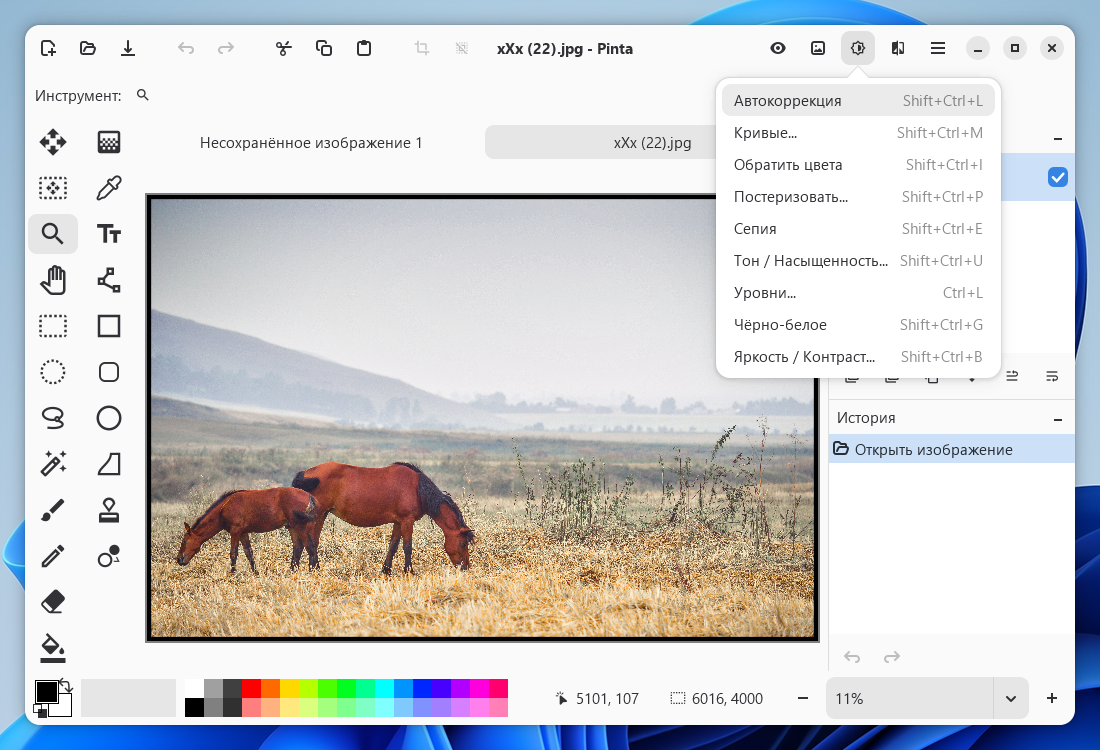Viewport: 1100px width, 750px height.
Task: Click the Cut scissors icon in toolbar
Action: pos(284,48)
